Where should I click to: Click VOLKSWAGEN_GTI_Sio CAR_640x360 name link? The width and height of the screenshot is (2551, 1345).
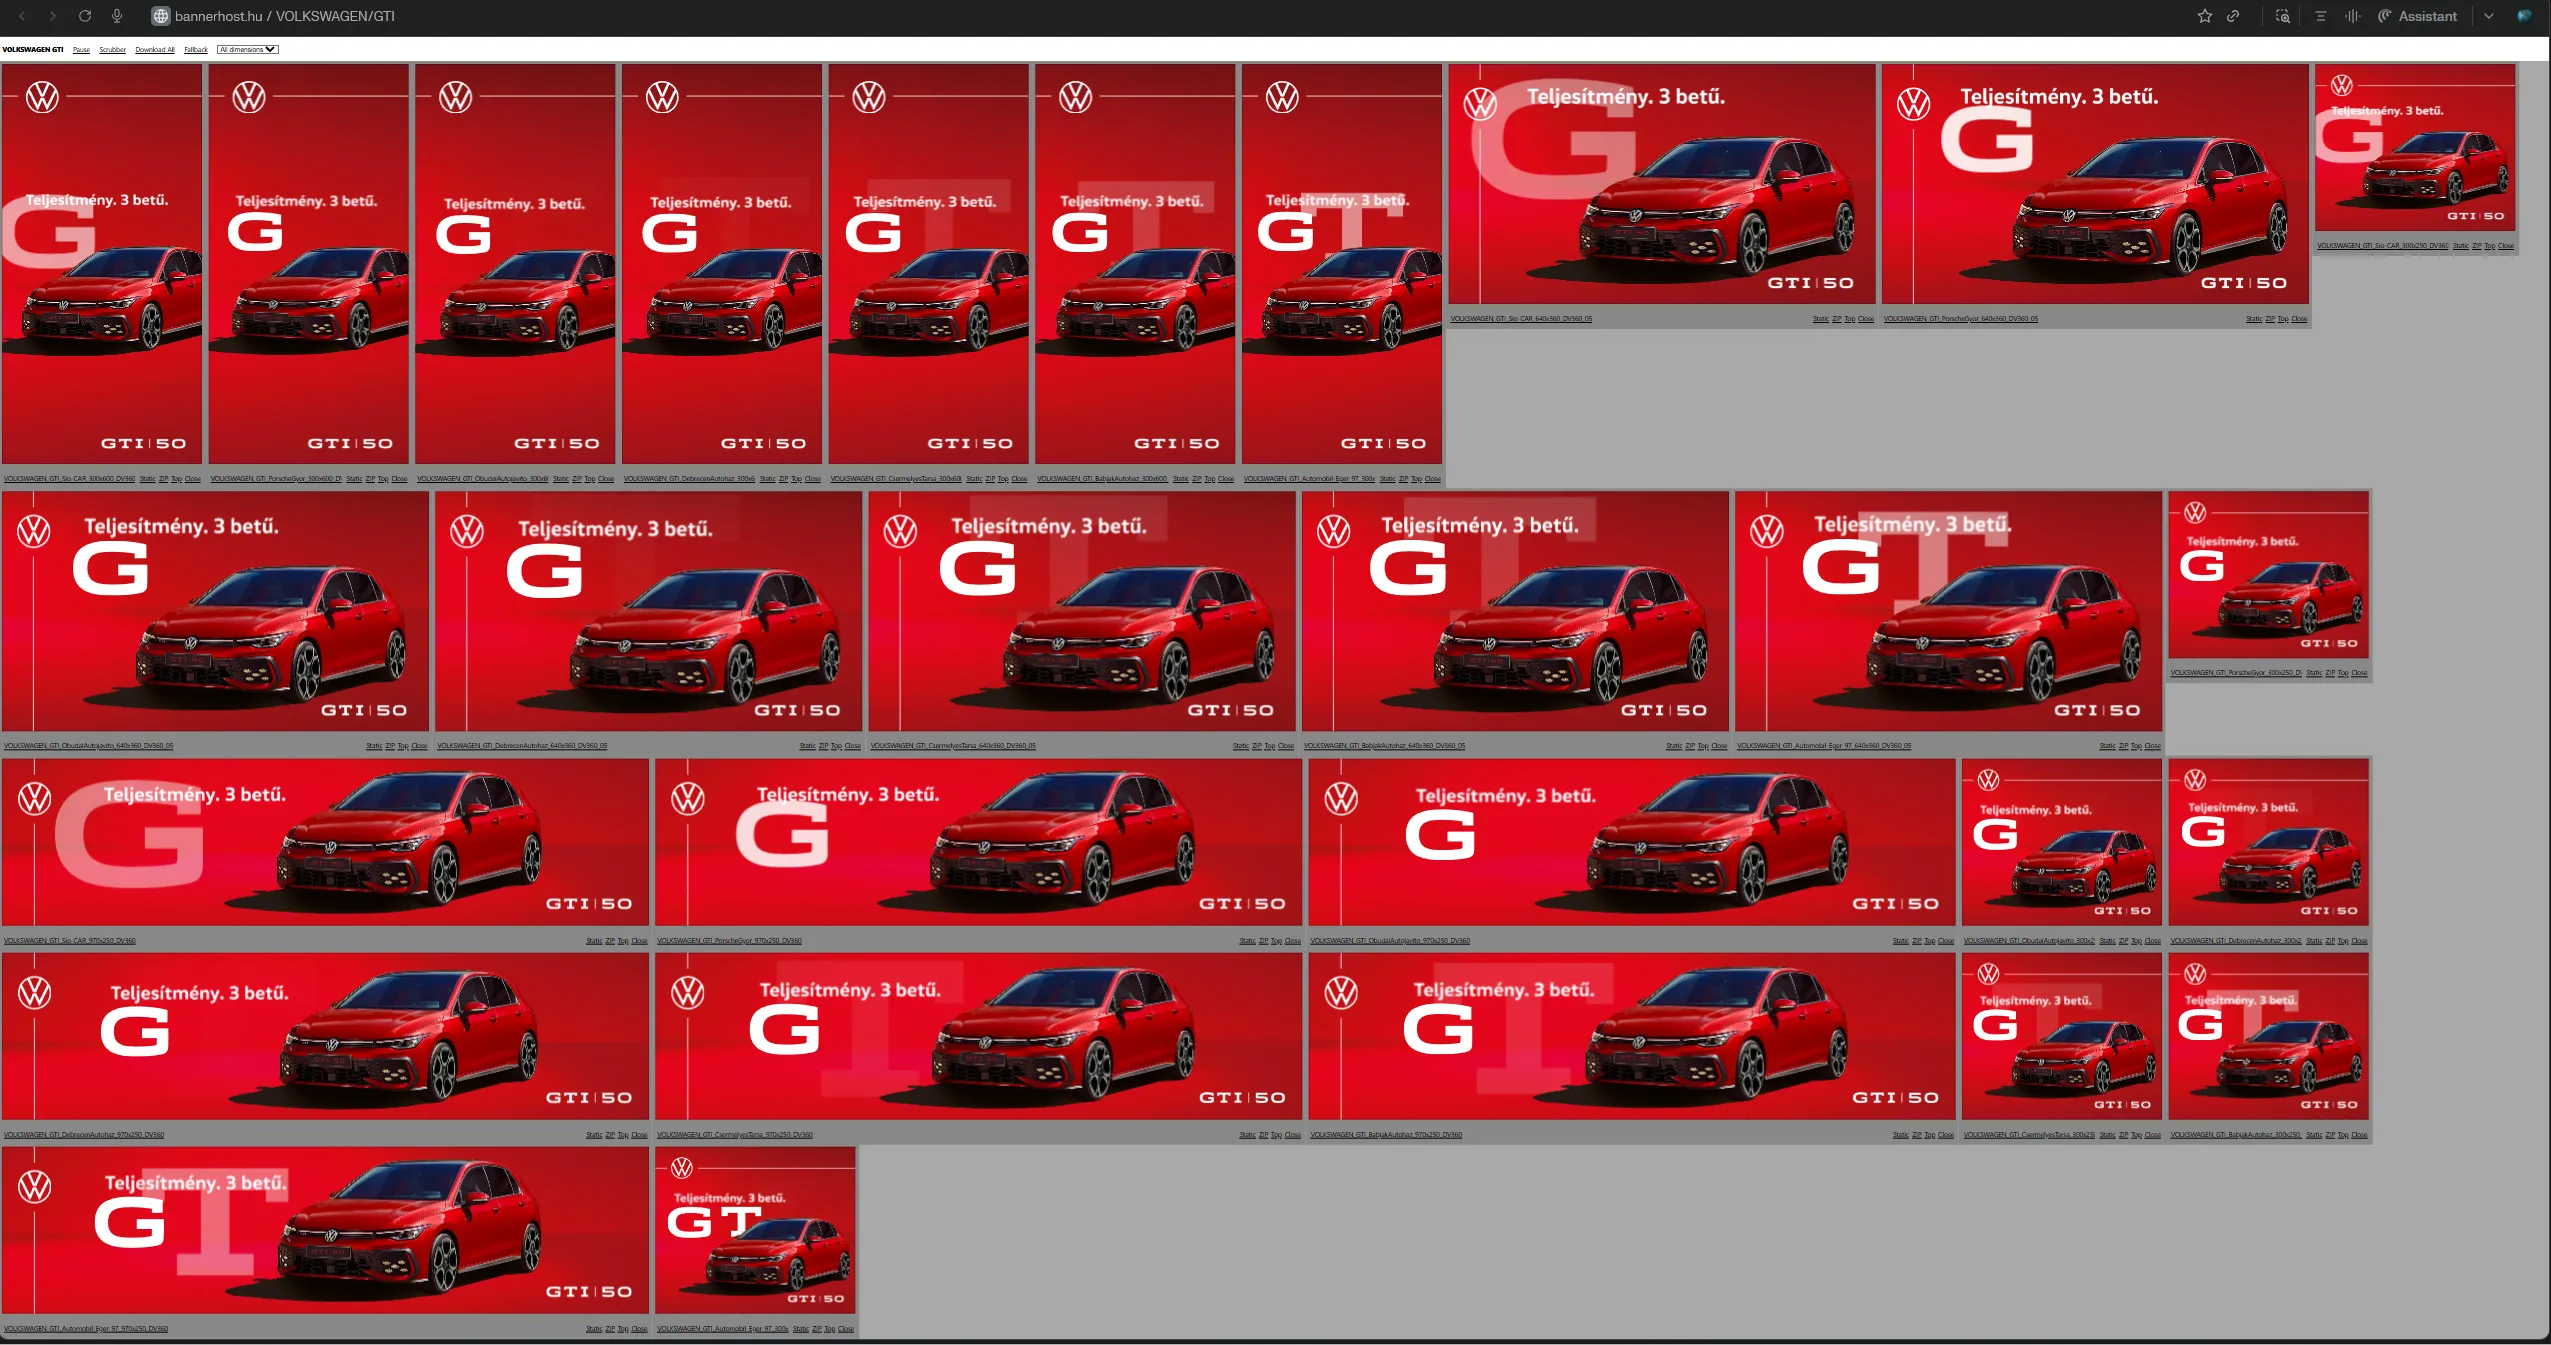click(x=1521, y=319)
